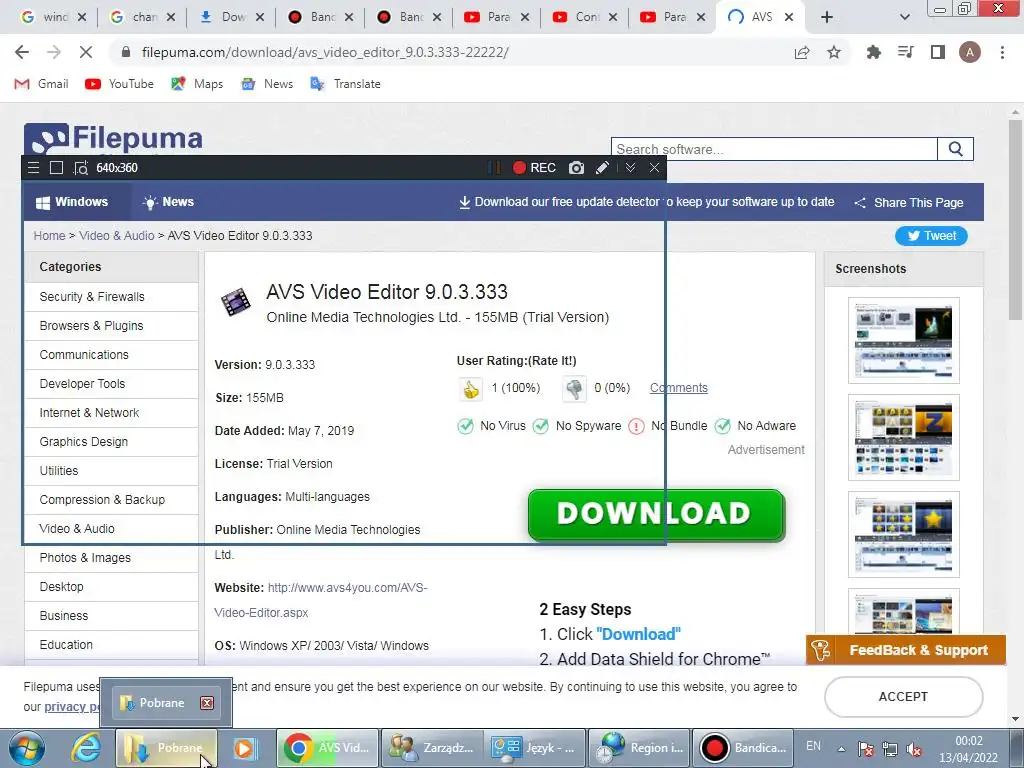Screen dimensions: 1024x768
Task: Open the Chrome extensions puzzle icon
Action: [x=873, y=52]
